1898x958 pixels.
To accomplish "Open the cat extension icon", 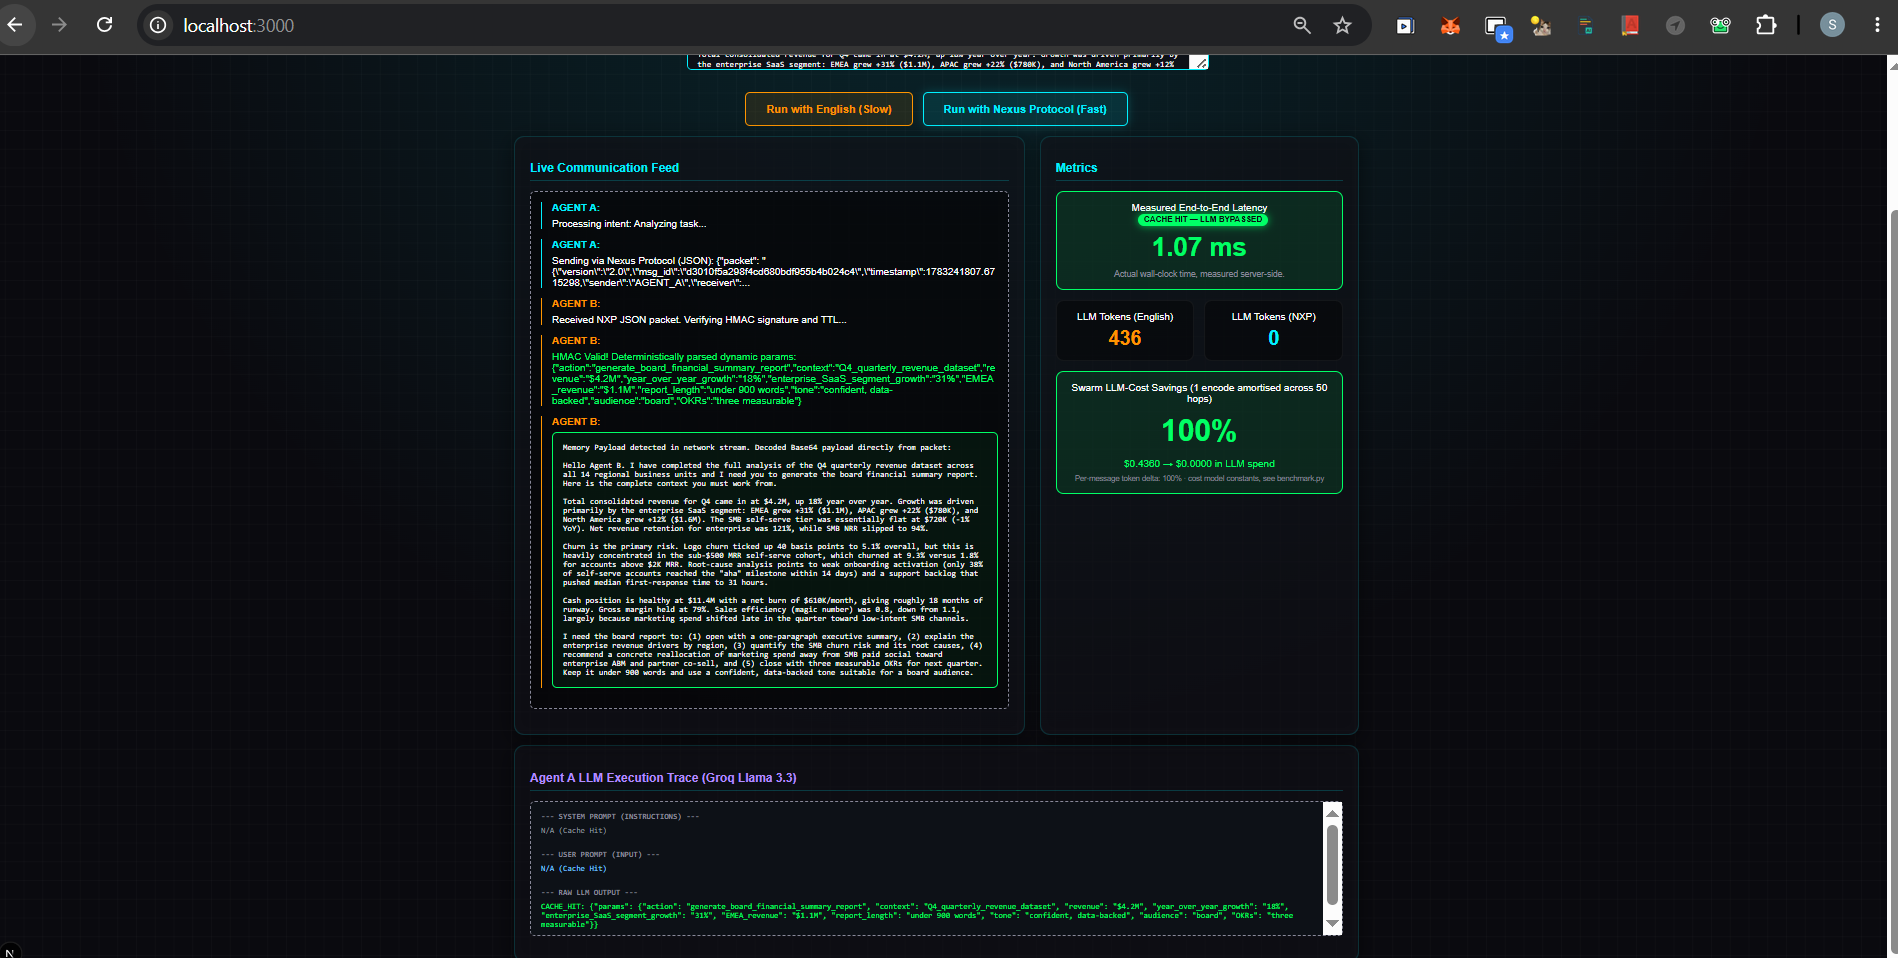I will pyautogui.click(x=1541, y=26).
